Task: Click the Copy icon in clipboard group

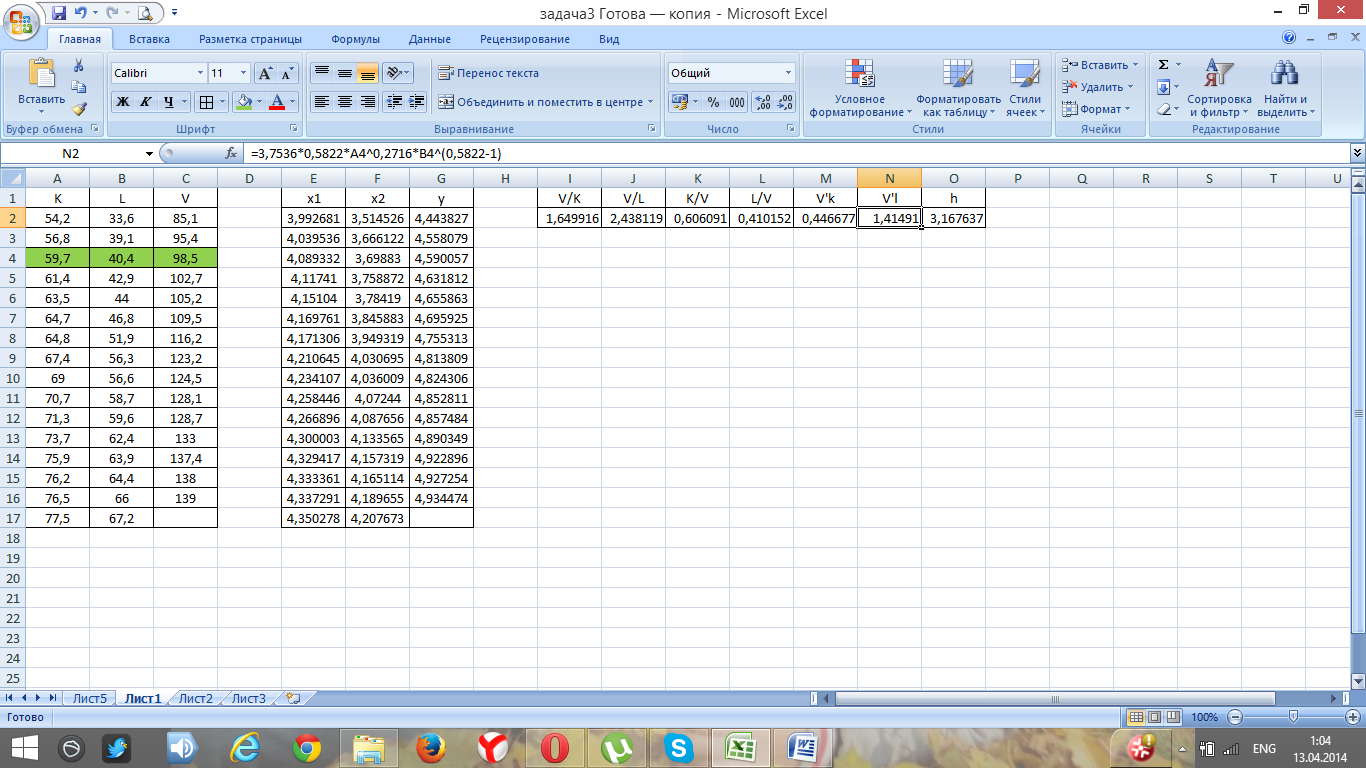Action: click(x=79, y=87)
